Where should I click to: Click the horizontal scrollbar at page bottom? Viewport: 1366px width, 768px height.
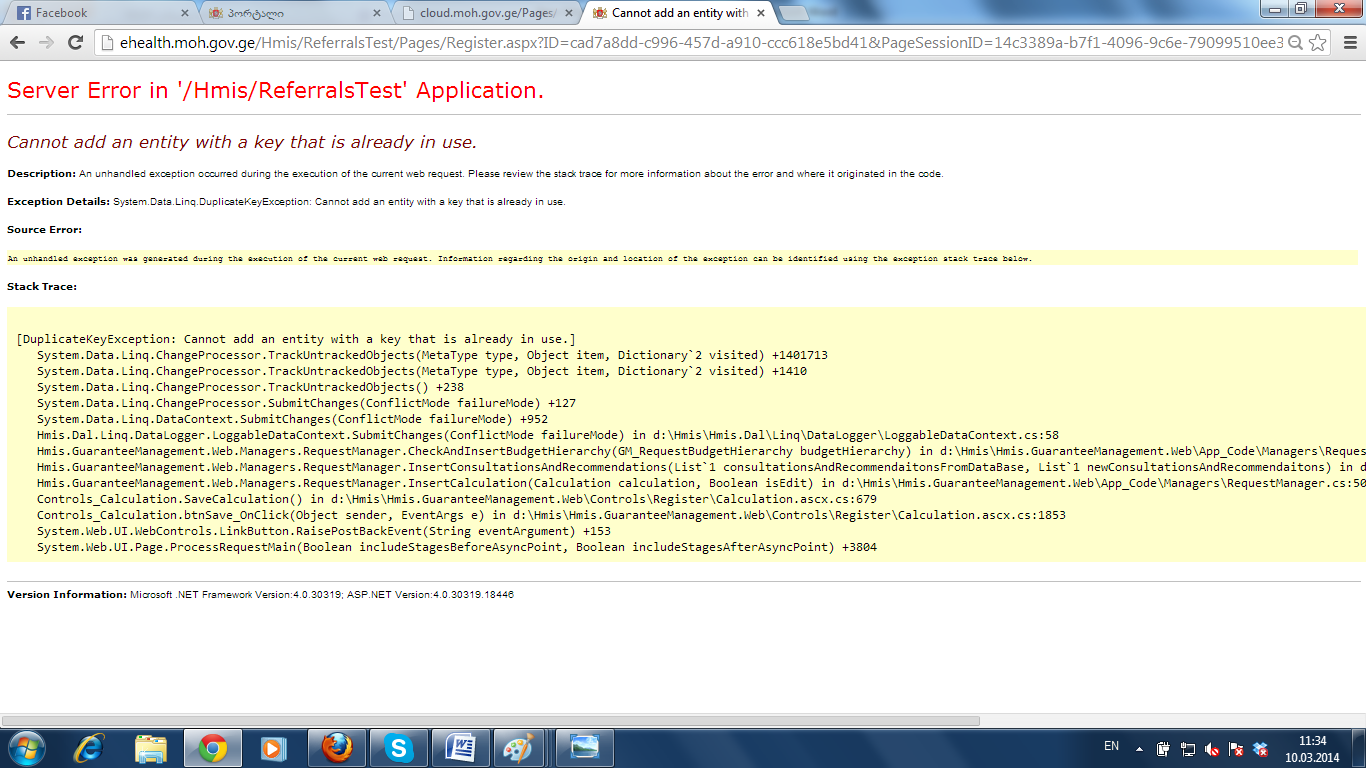(x=490, y=720)
